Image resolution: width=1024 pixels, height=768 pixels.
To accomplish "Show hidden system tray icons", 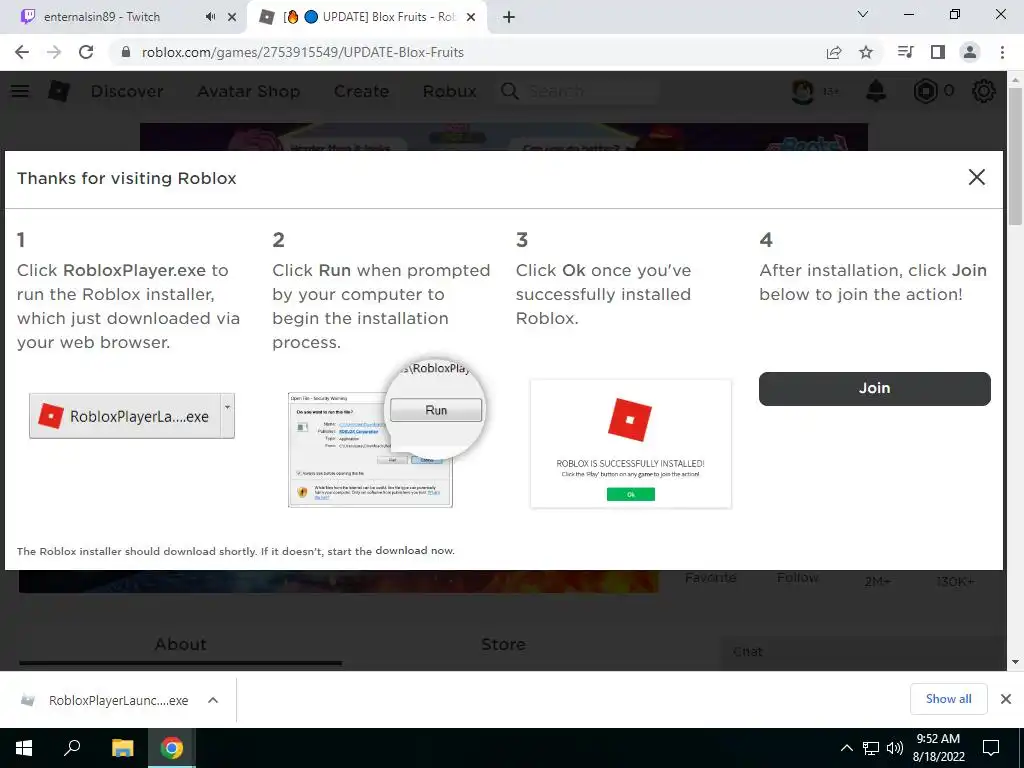I will pos(846,748).
